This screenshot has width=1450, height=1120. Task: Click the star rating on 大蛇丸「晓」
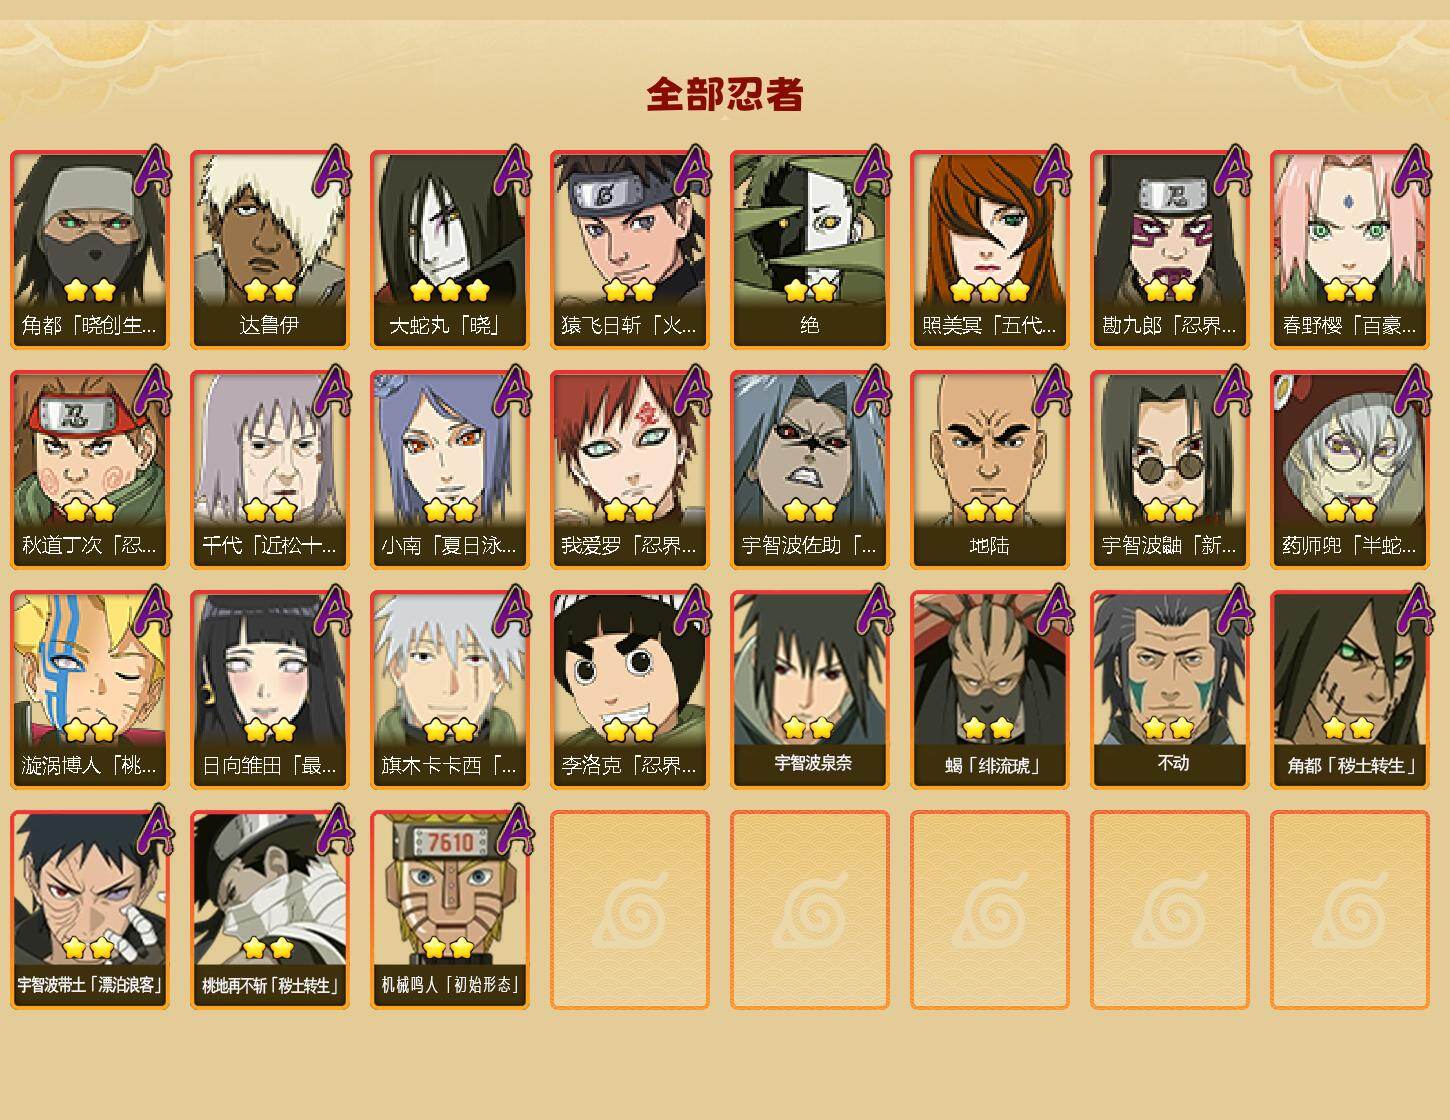click(x=450, y=290)
